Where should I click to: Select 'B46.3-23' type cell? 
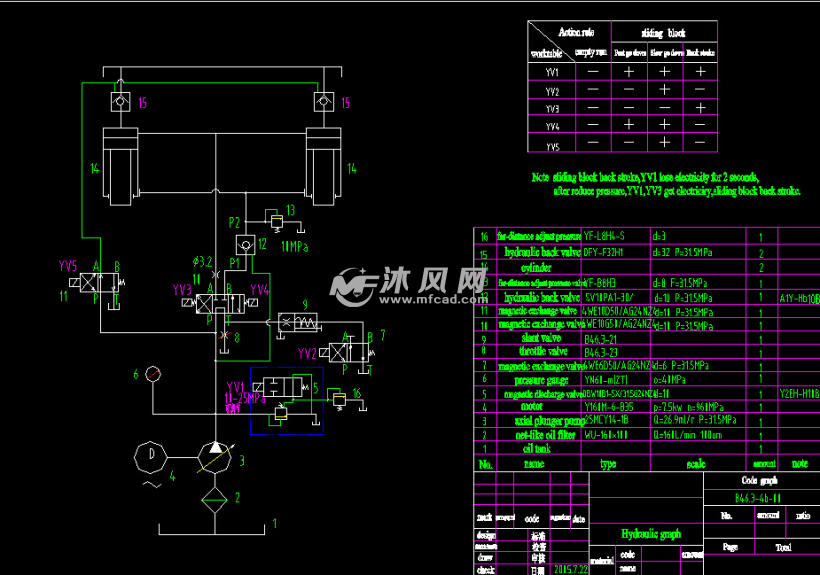[600, 352]
